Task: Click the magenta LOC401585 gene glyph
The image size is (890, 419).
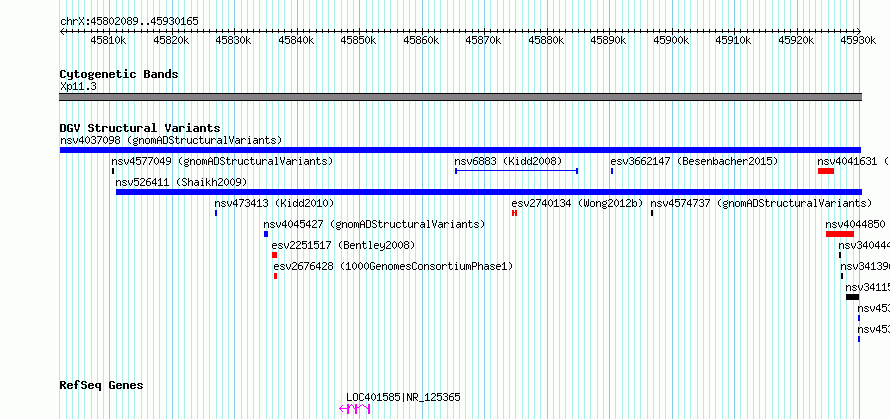Action: tap(355, 409)
